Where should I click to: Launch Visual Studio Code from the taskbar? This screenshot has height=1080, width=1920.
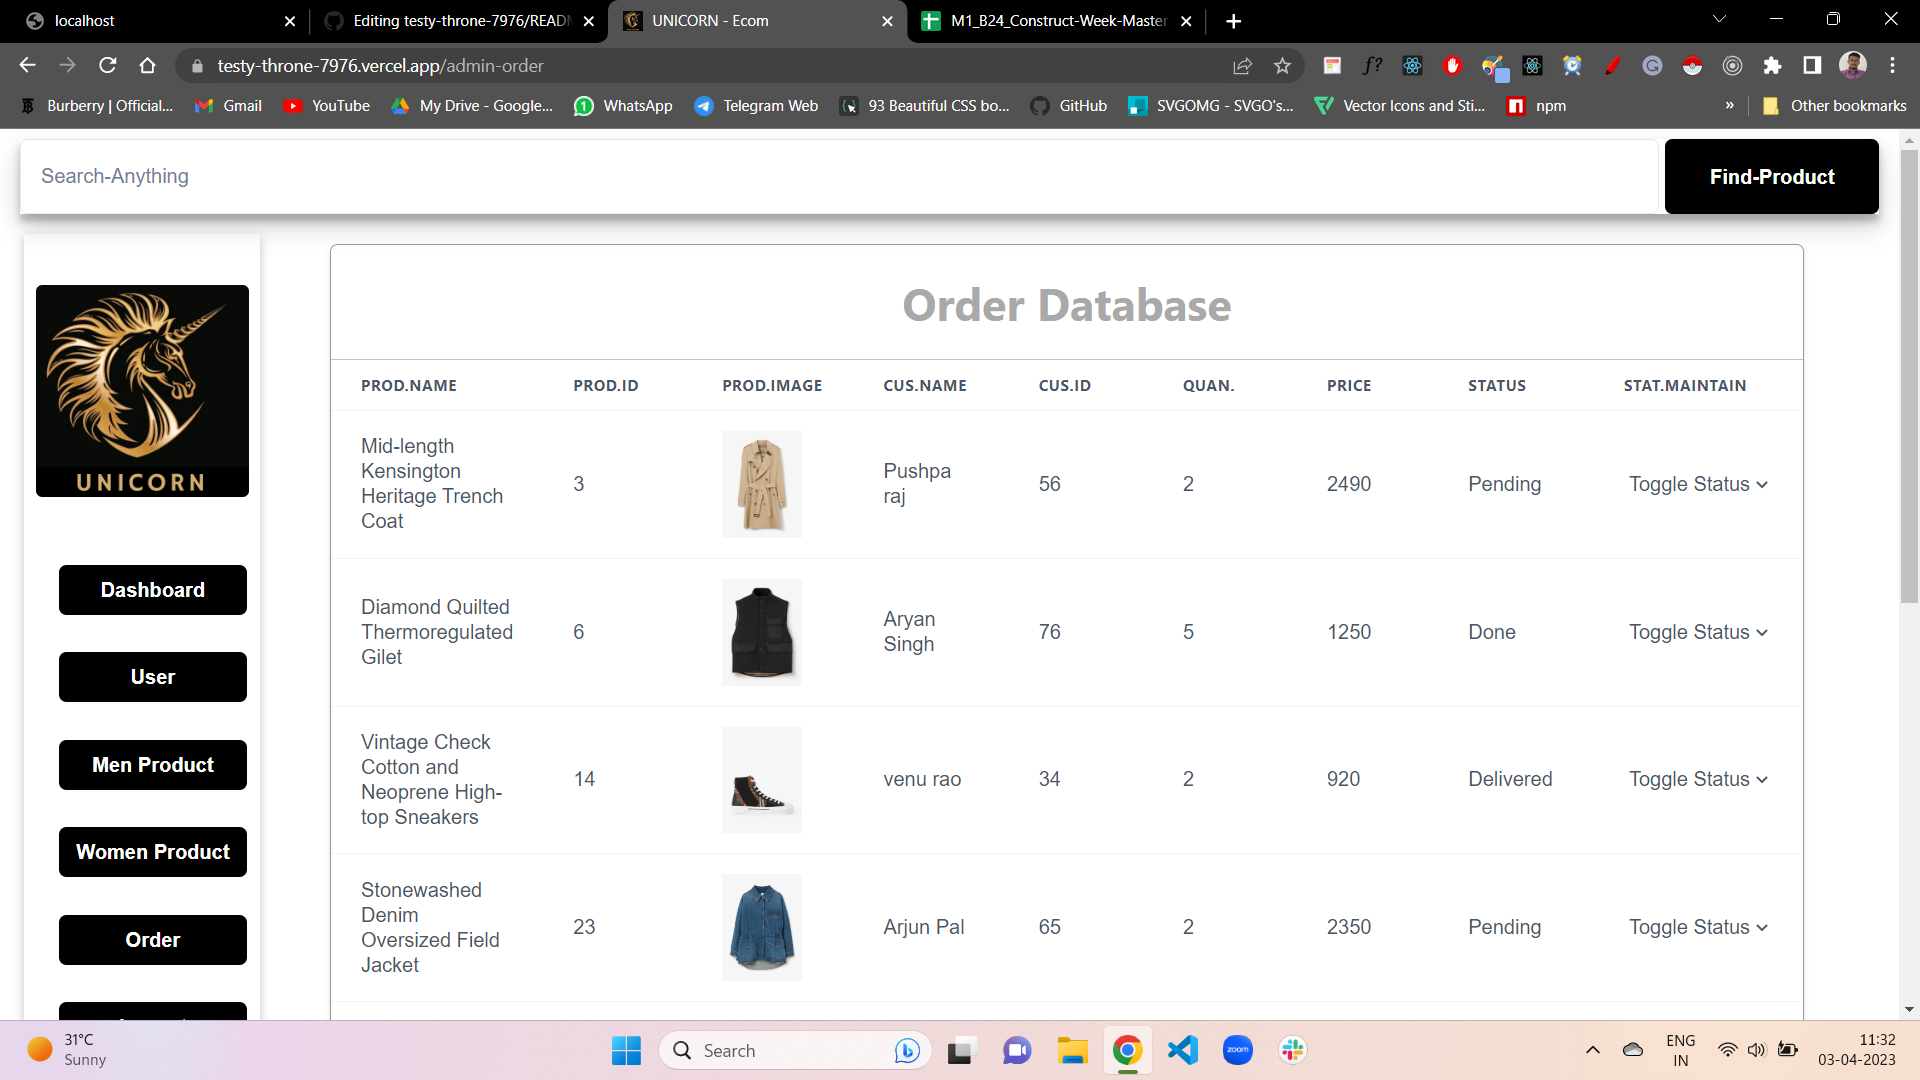point(1182,1050)
